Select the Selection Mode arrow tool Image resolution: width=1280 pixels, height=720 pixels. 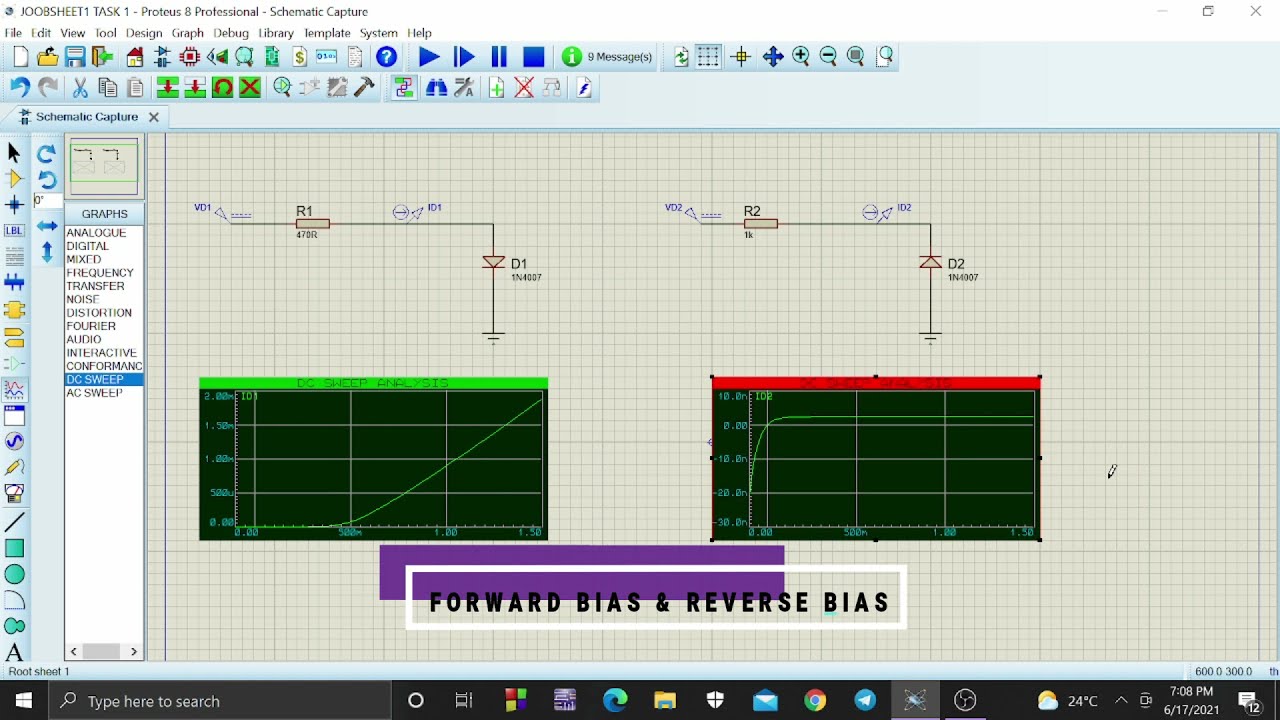click(x=14, y=153)
